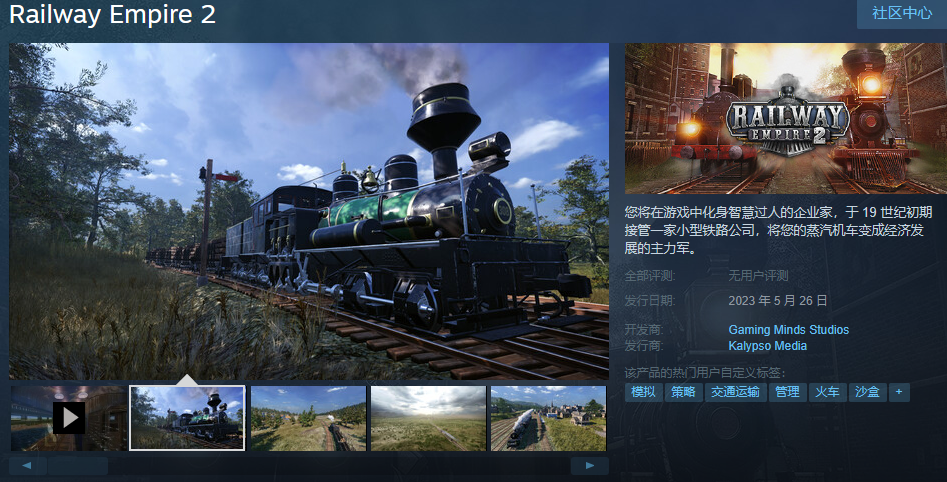Click the Railway Empire 2 header capsule image

click(786, 118)
